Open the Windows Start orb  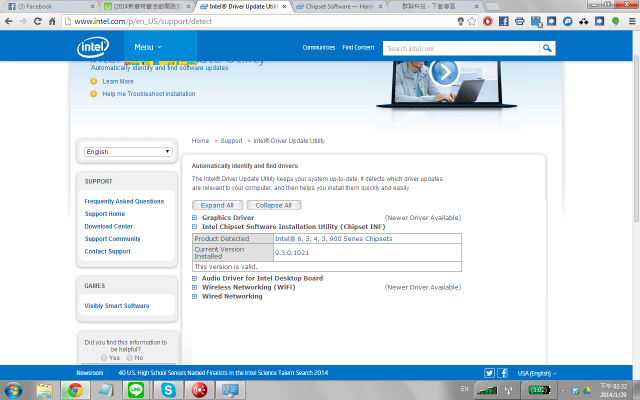pyautogui.click(x=13, y=390)
